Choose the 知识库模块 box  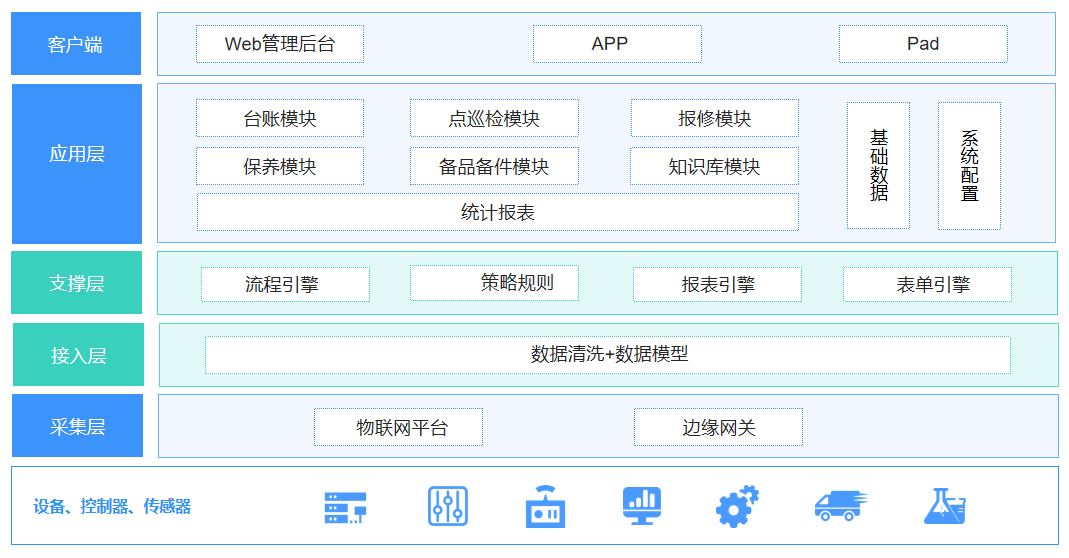pyautogui.click(x=714, y=166)
